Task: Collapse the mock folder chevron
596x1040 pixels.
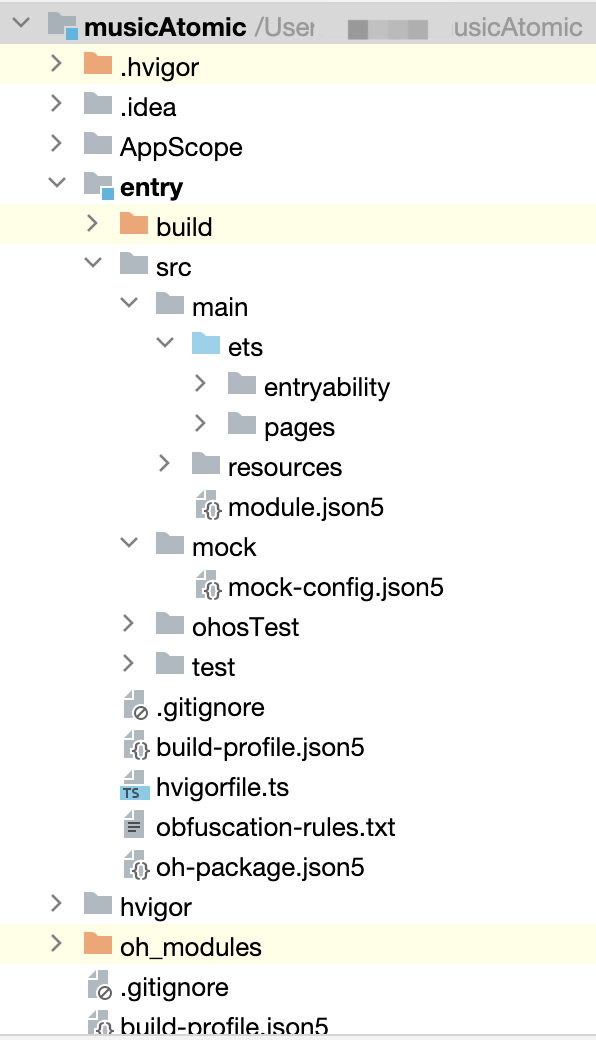Action: (129, 543)
